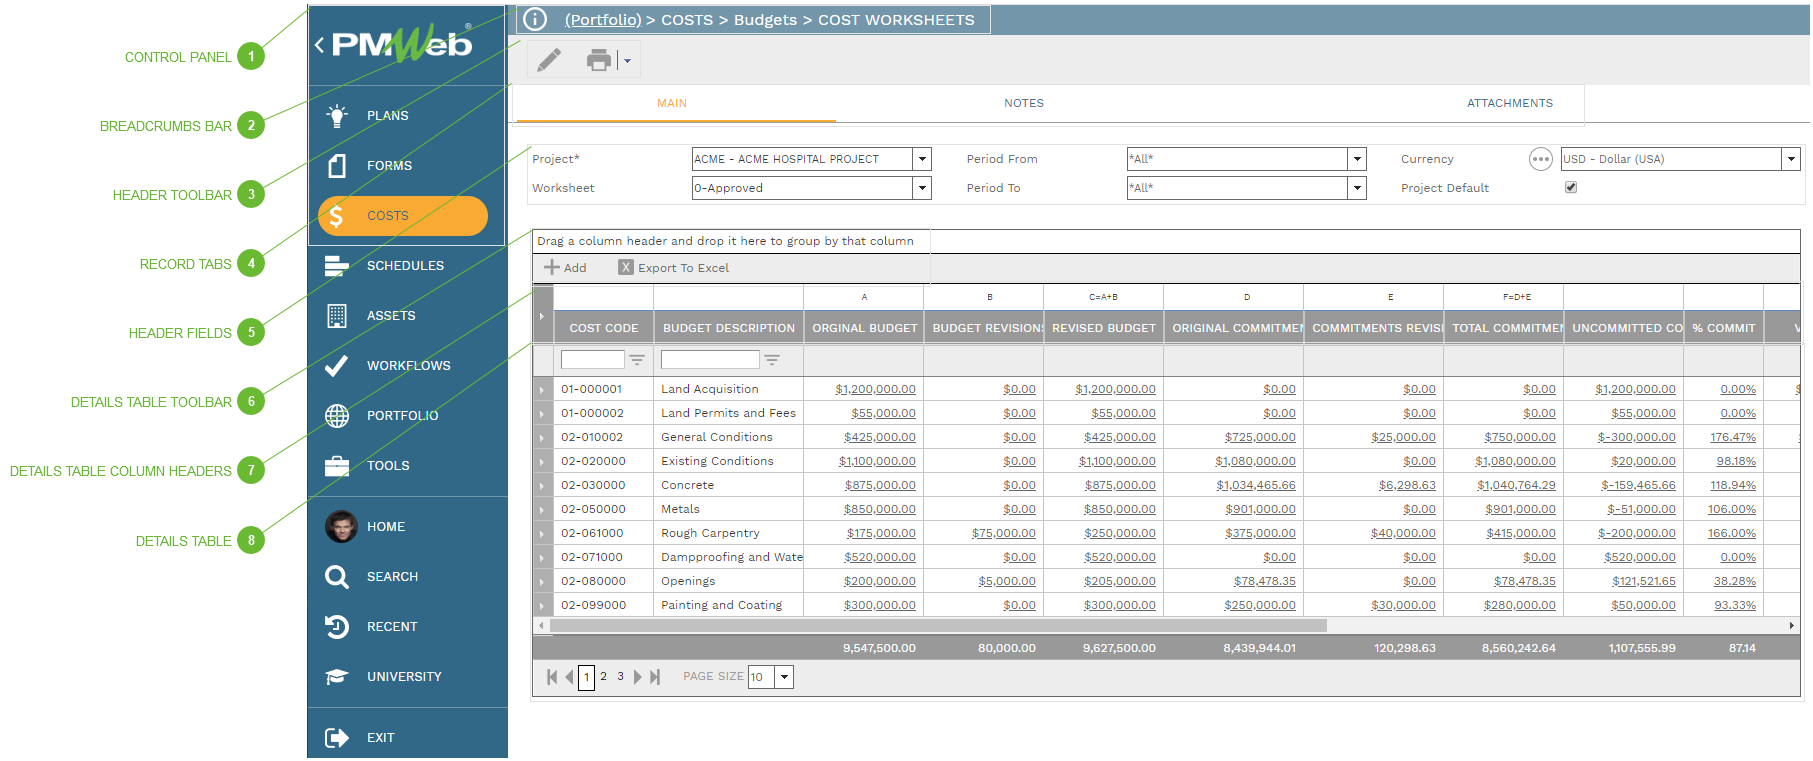The image size is (1813, 761).
Task: Click the Portfolio globe icon
Action: [x=337, y=416]
